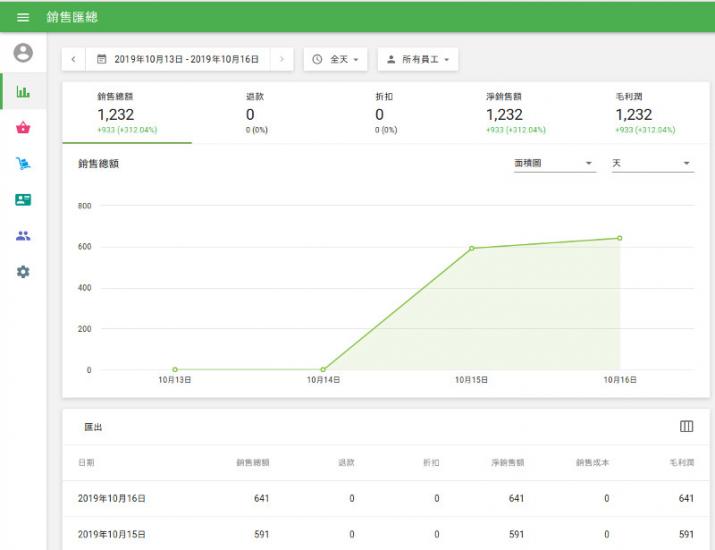This screenshot has height=550, width=715.
Task: Open the 面積圖 chart type dropdown
Action: point(555,163)
